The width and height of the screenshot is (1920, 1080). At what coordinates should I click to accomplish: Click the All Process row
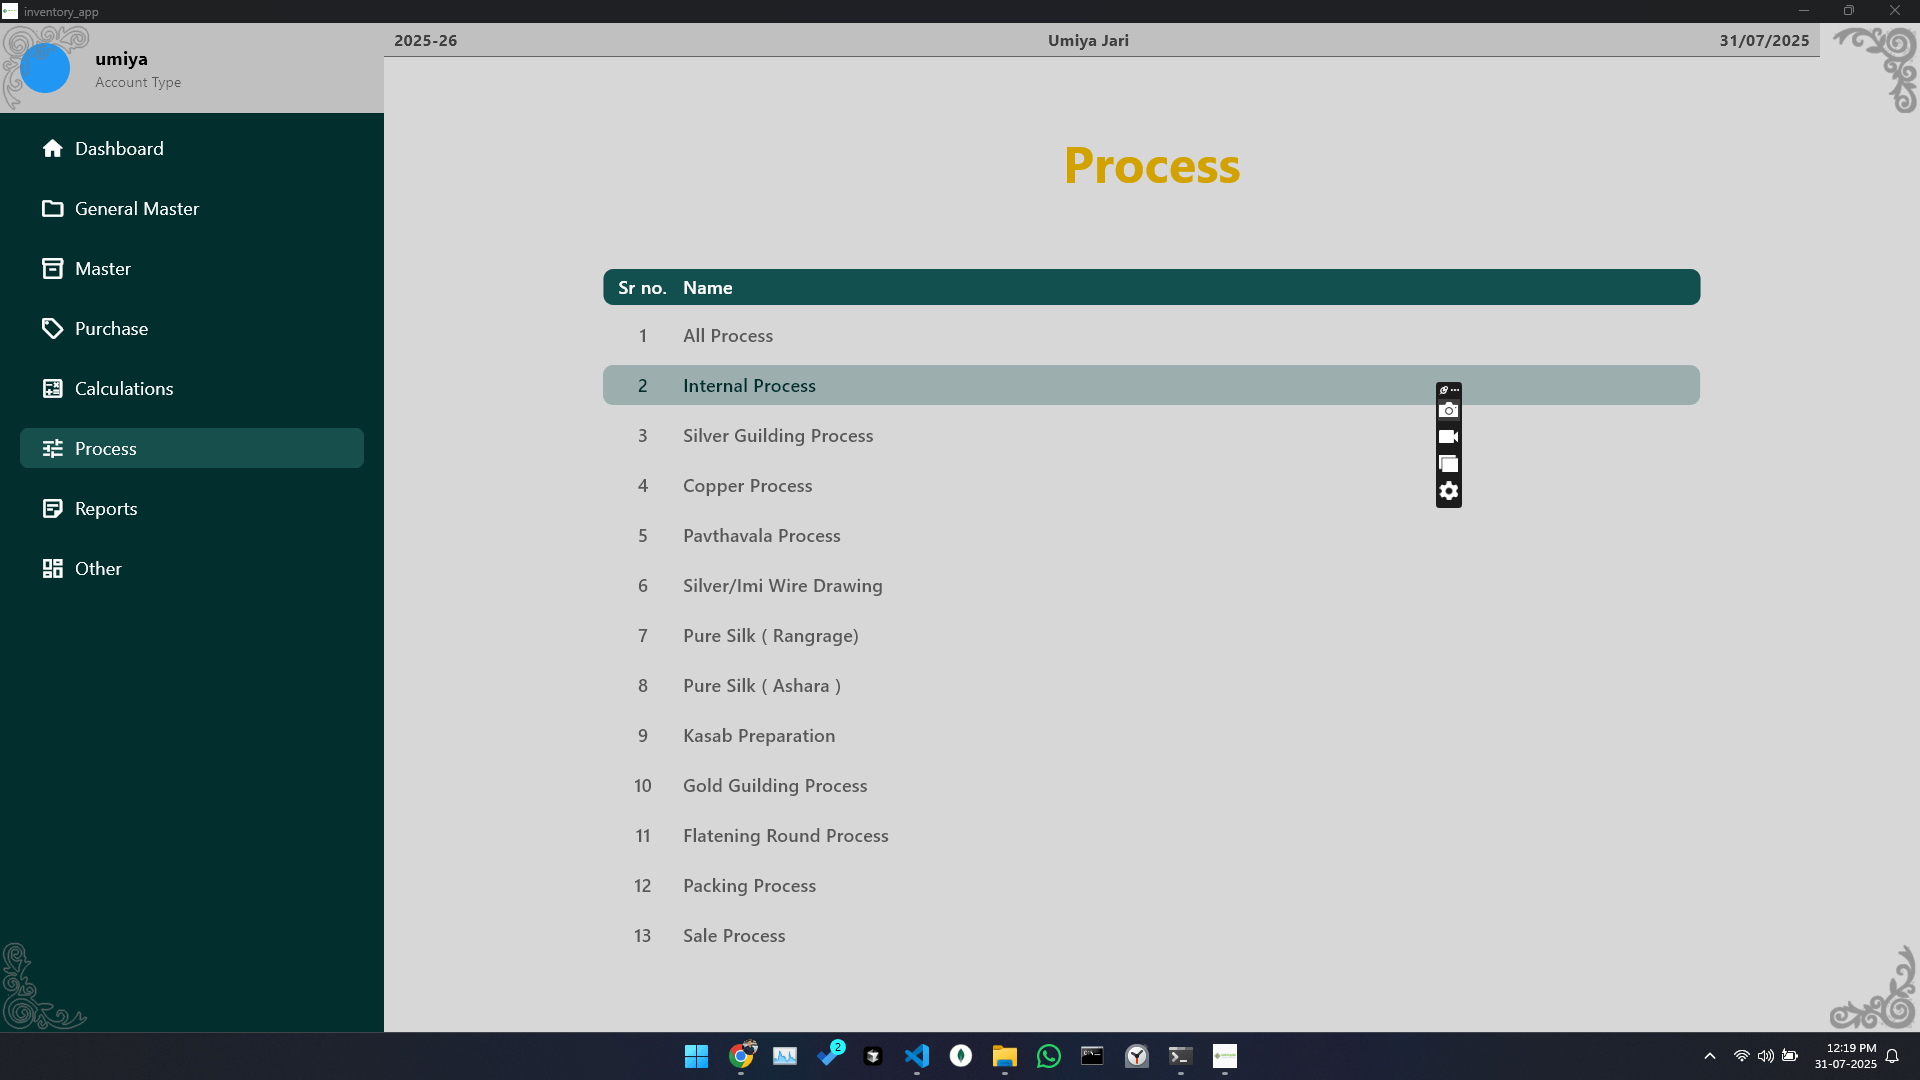pos(728,336)
